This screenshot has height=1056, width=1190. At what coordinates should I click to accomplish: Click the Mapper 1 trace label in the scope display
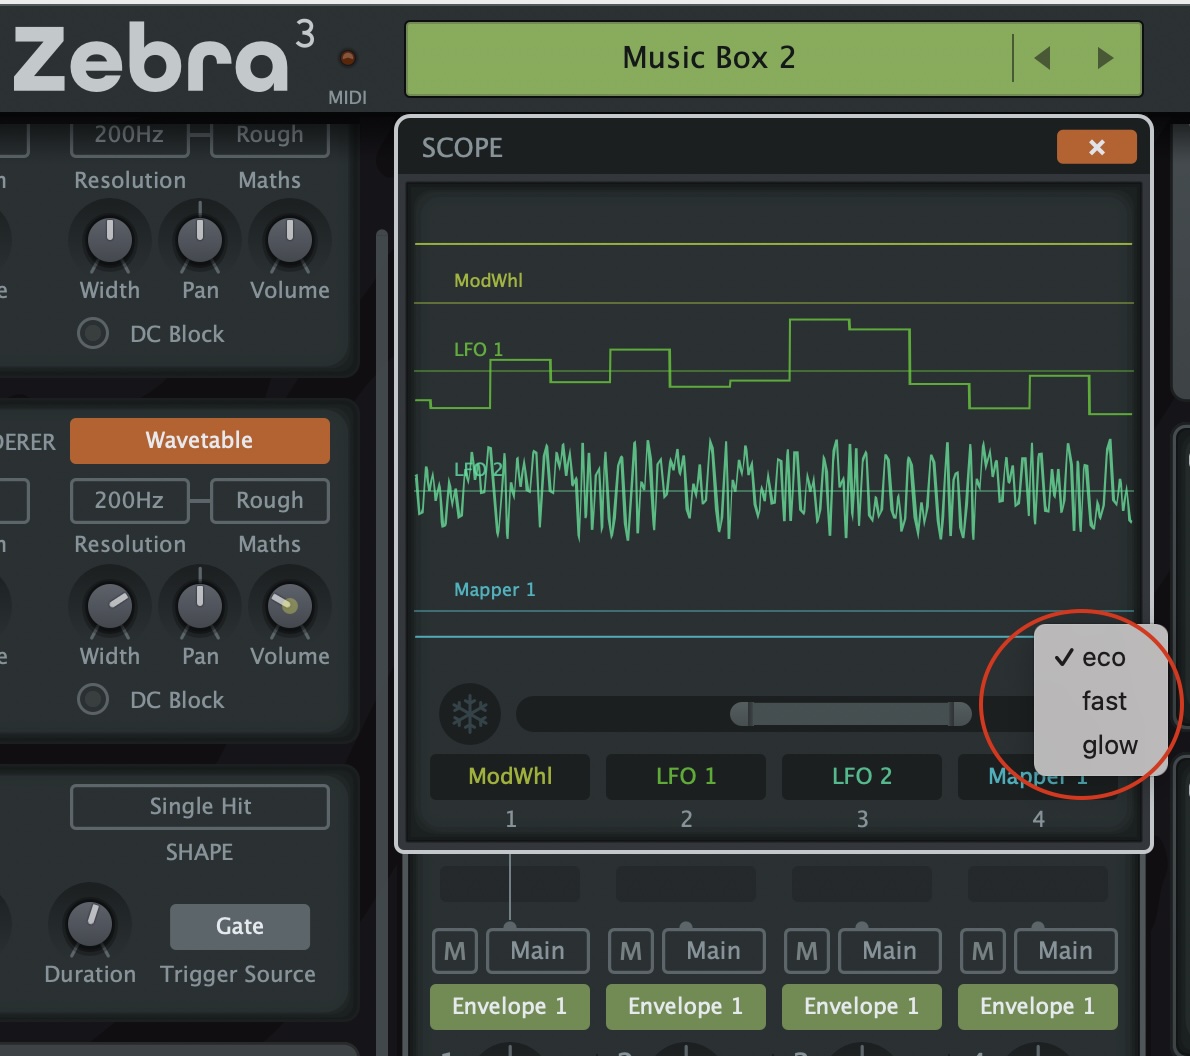(494, 590)
